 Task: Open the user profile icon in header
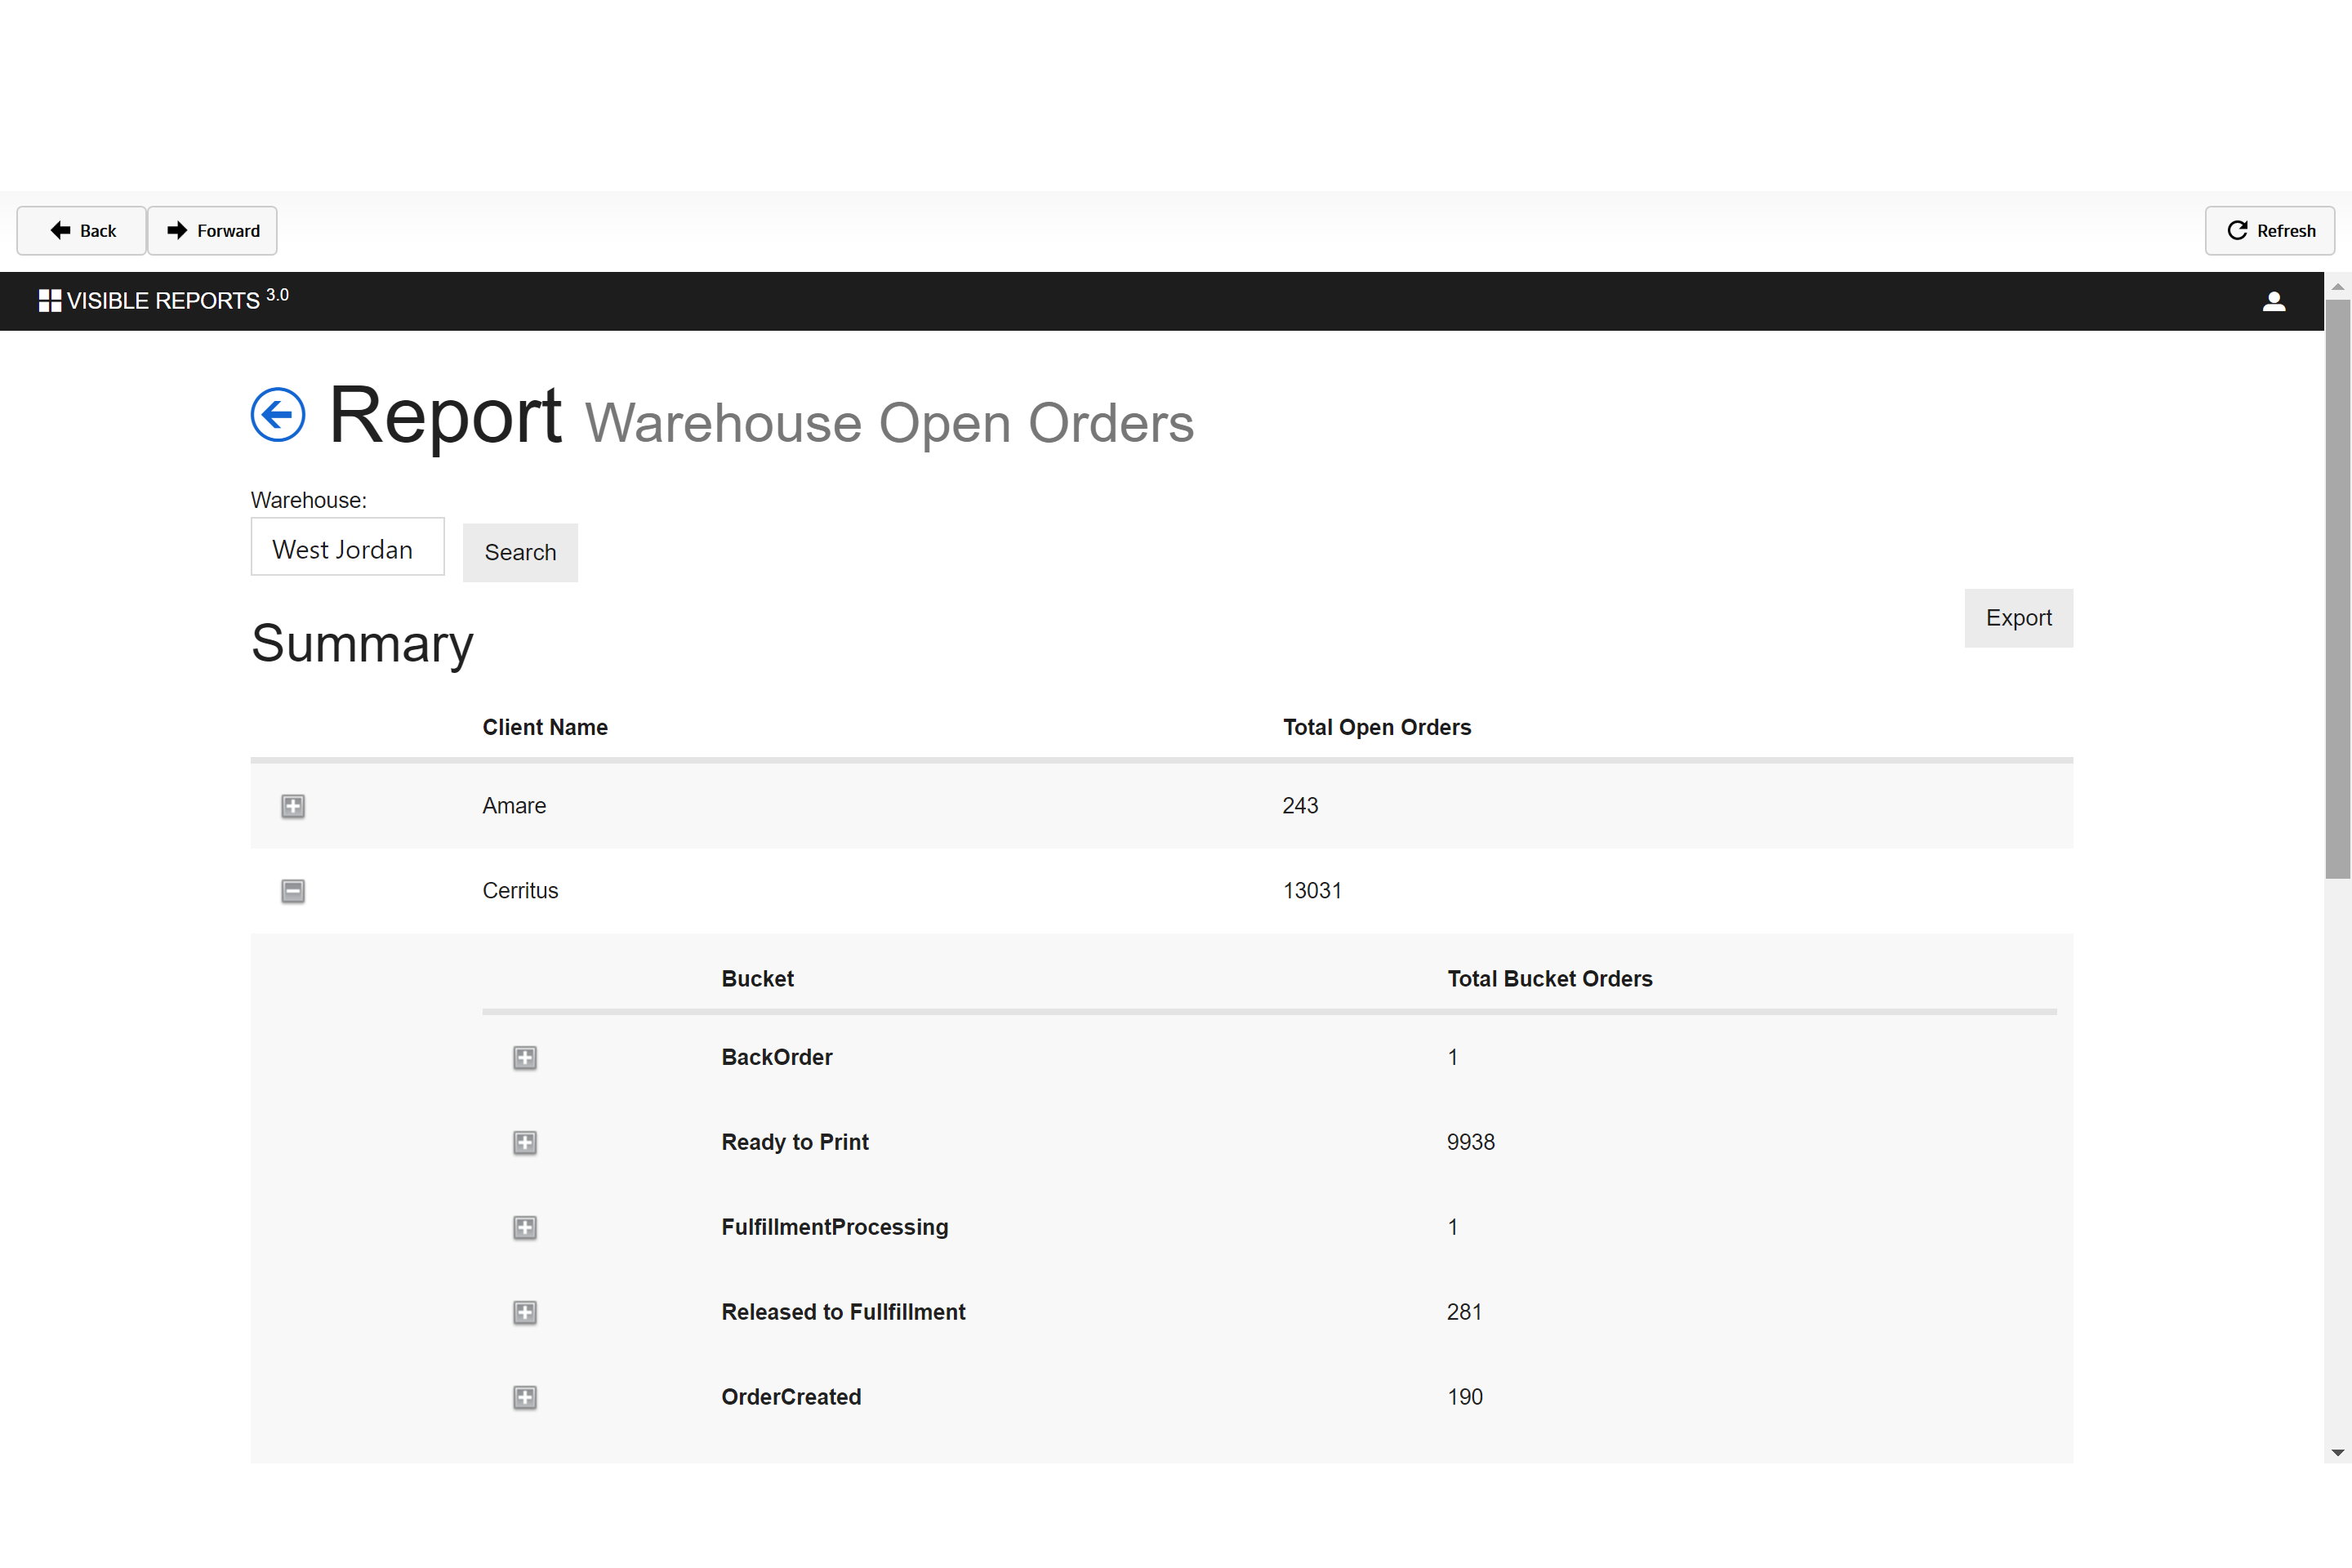click(2273, 301)
